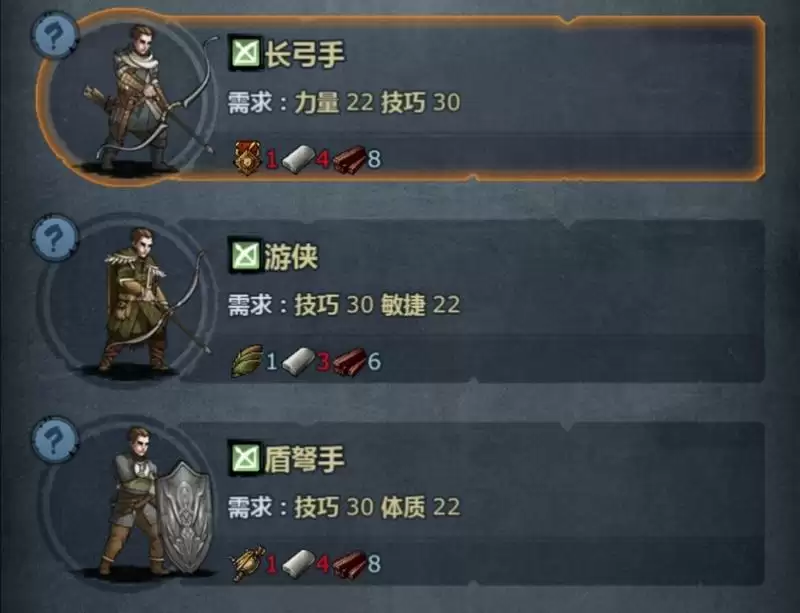Toggle the green box beside 盾弩手
This screenshot has width=800, height=613.
tap(245, 457)
